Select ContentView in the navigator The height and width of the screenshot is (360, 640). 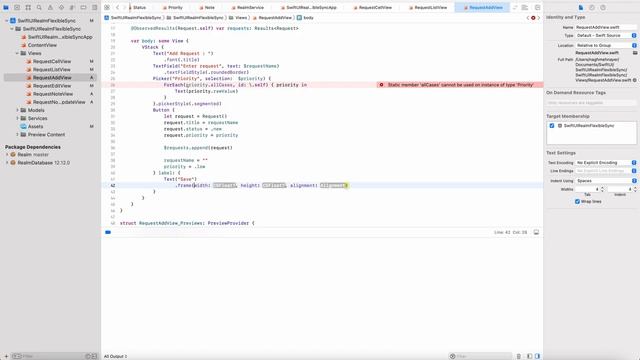pyautogui.click(x=42, y=45)
